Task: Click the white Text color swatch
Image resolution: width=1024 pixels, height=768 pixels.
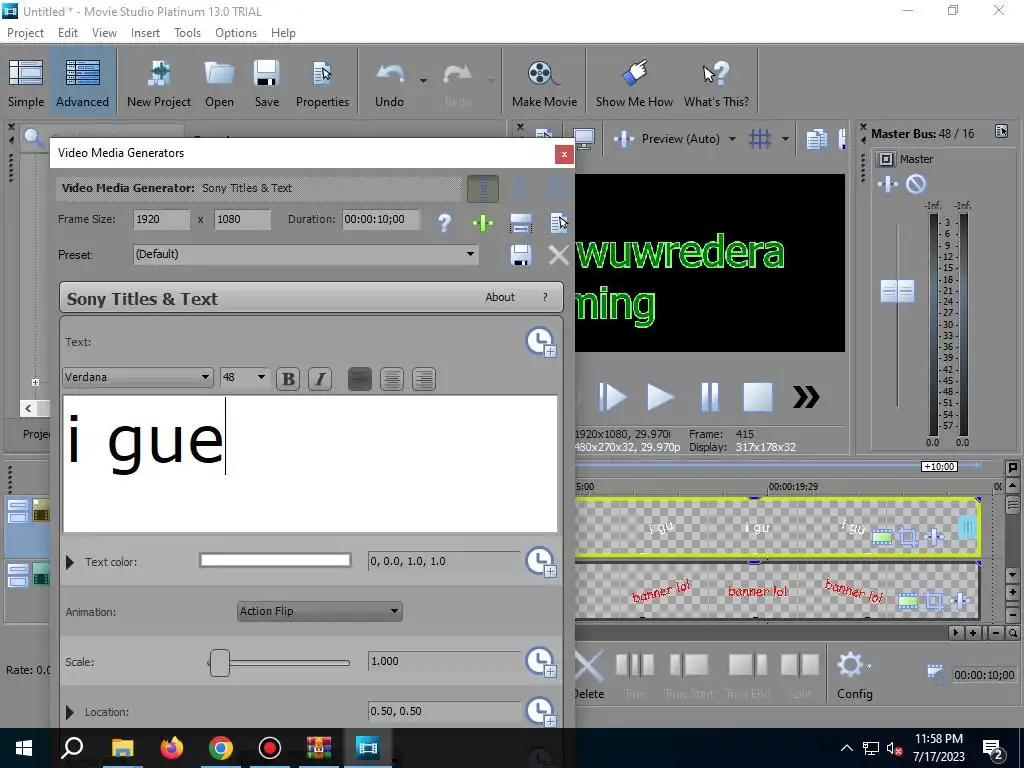Action: pos(275,560)
